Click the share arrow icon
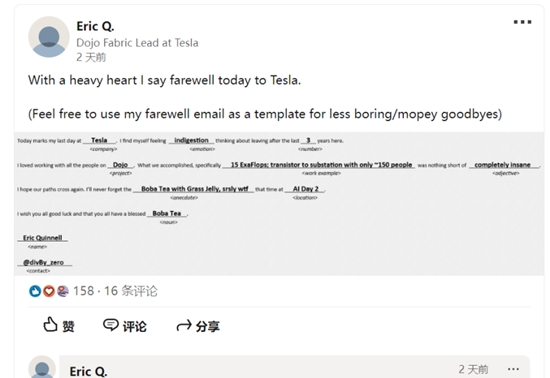The image size is (550, 378). [184, 326]
